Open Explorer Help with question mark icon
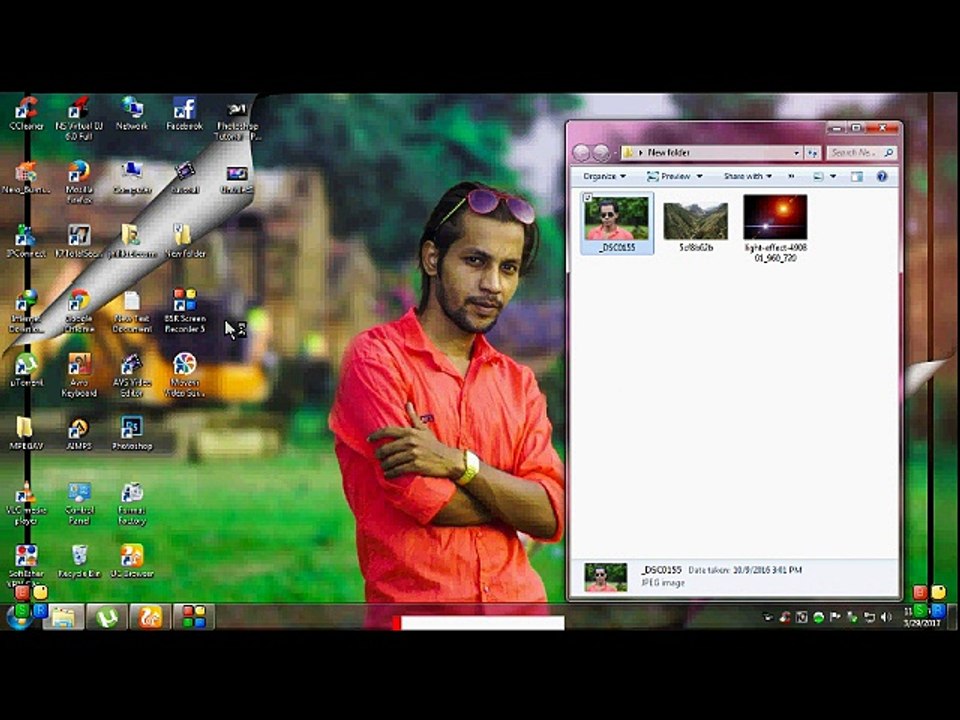 pyautogui.click(x=882, y=176)
